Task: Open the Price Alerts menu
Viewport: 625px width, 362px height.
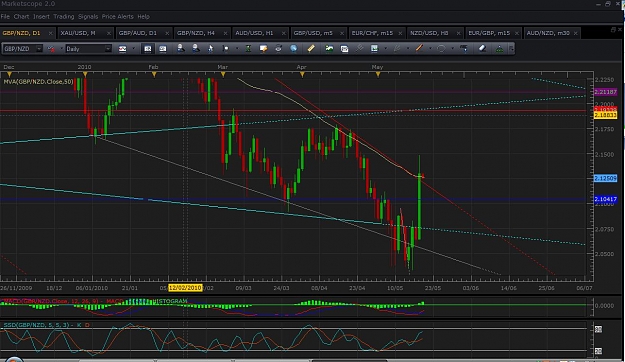Action: (118, 16)
